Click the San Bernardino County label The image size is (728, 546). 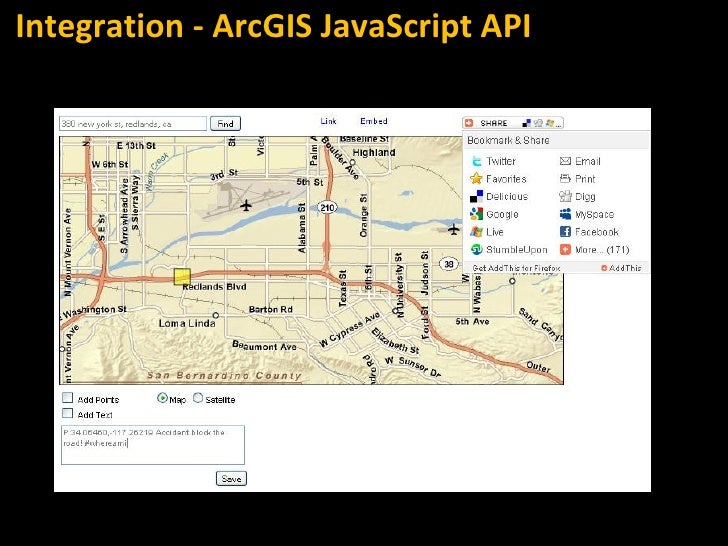[224, 376]
